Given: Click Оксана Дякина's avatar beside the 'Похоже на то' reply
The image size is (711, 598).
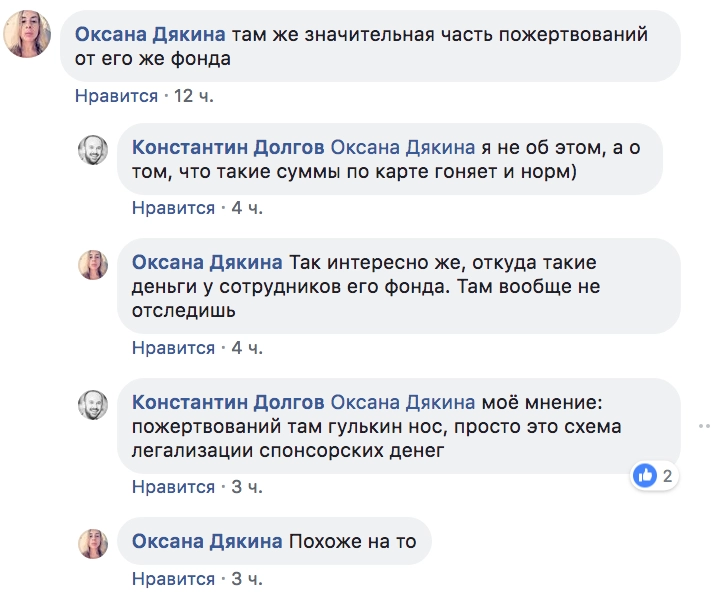Looking at the screenshot, I should (93, 544).
